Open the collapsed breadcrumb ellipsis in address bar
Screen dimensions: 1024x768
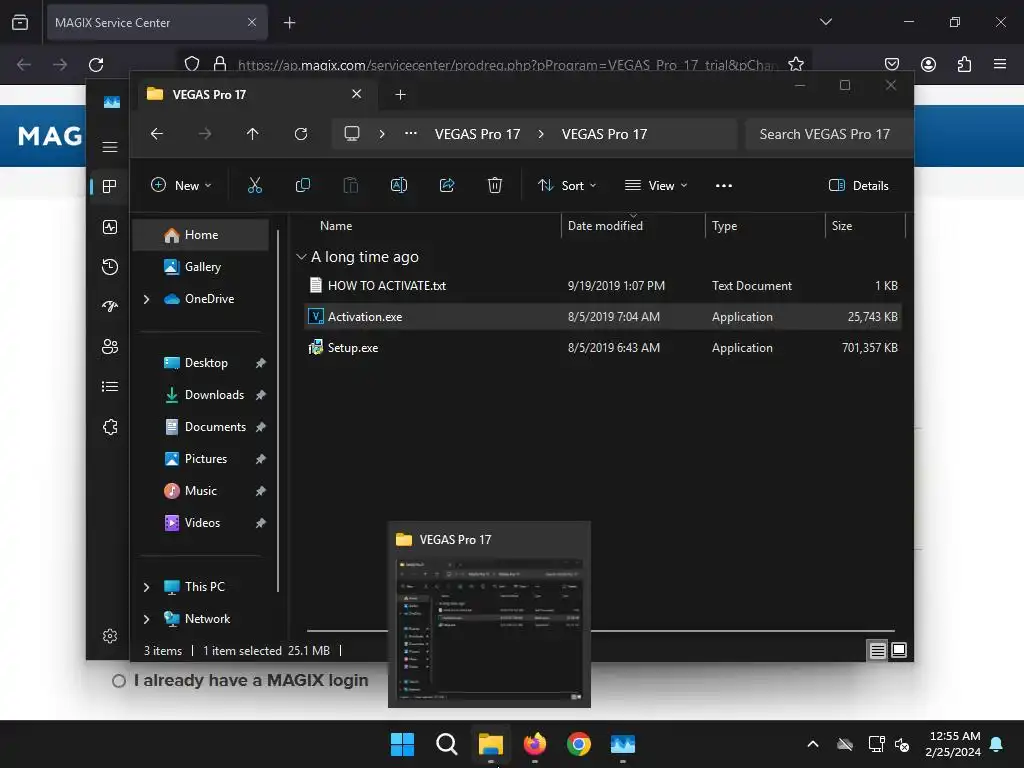tap(411, 133)
